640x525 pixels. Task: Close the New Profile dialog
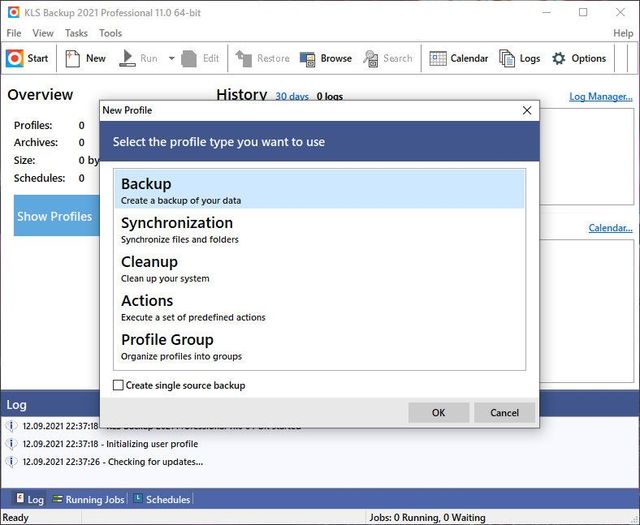coord(527,110)
